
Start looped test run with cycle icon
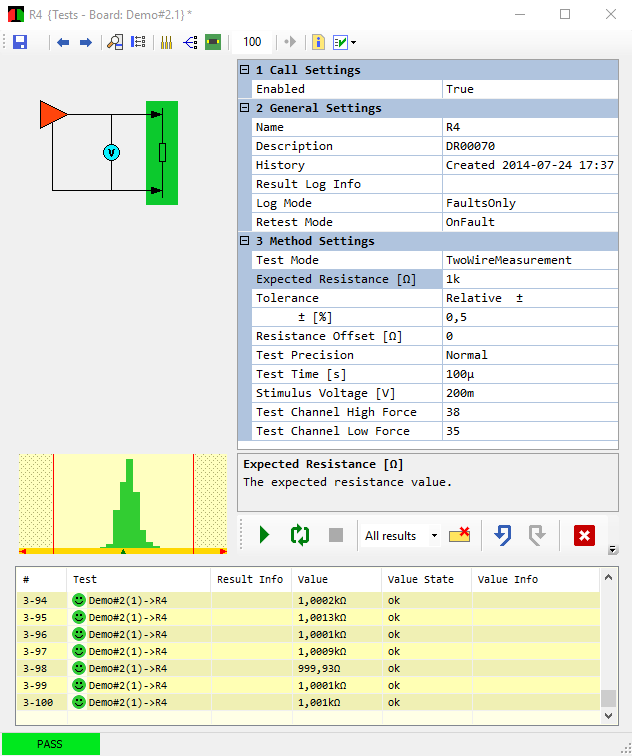tap(300, 535)
